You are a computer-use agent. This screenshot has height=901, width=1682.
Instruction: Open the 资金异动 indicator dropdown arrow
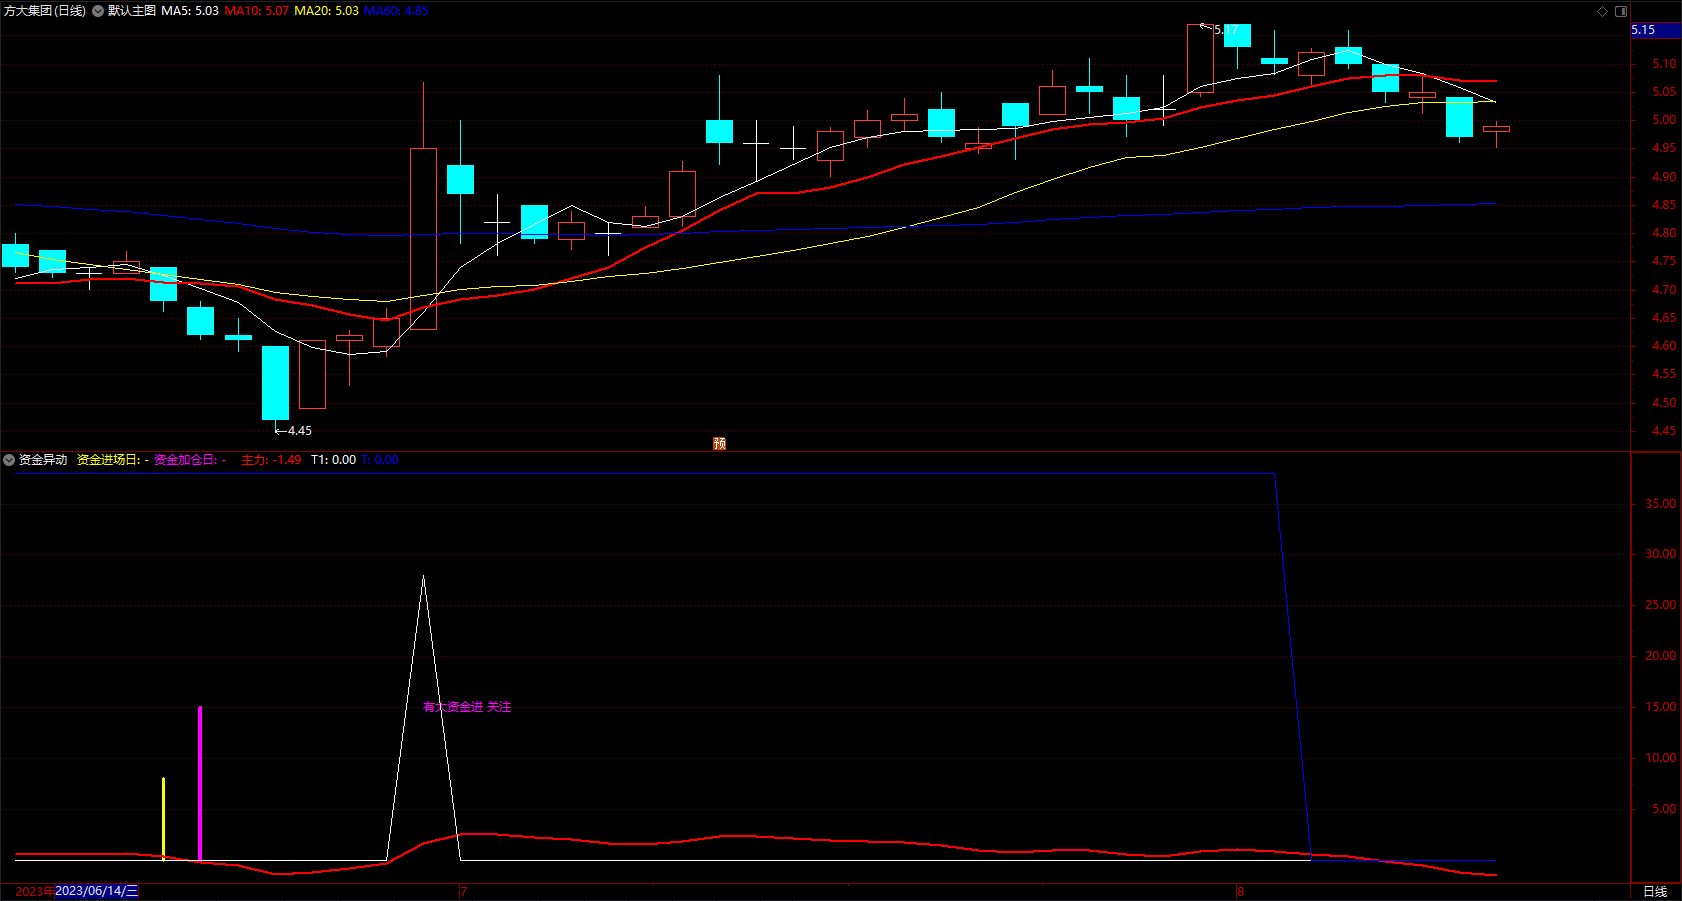[9, 460]
